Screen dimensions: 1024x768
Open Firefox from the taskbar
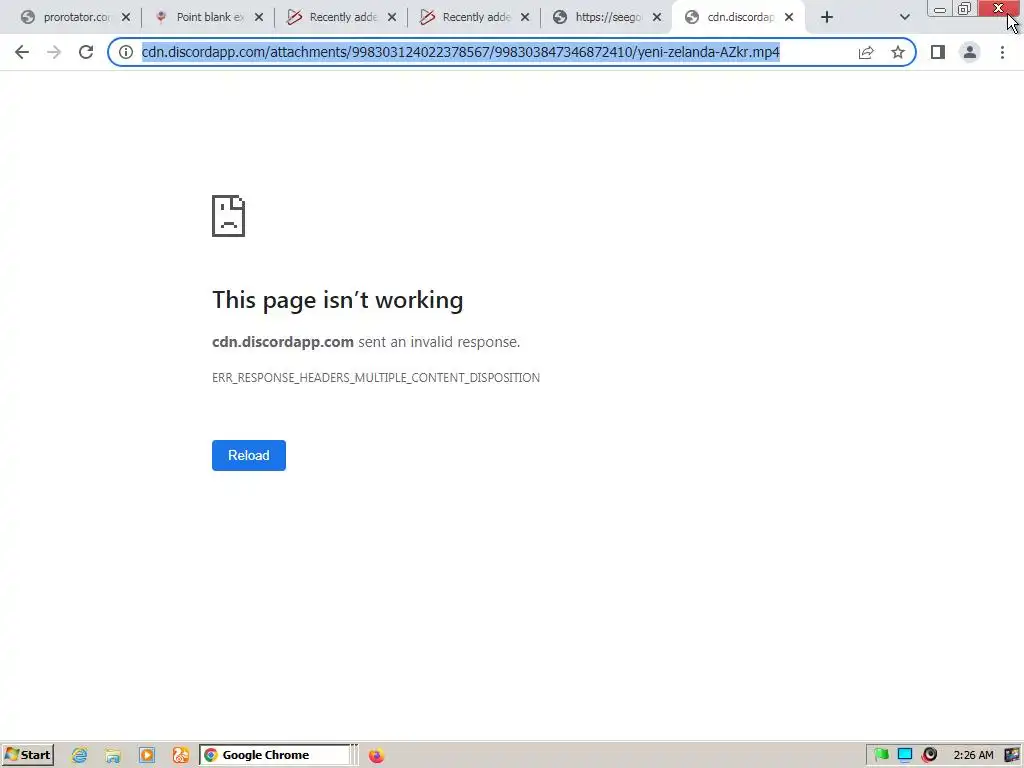376,756
